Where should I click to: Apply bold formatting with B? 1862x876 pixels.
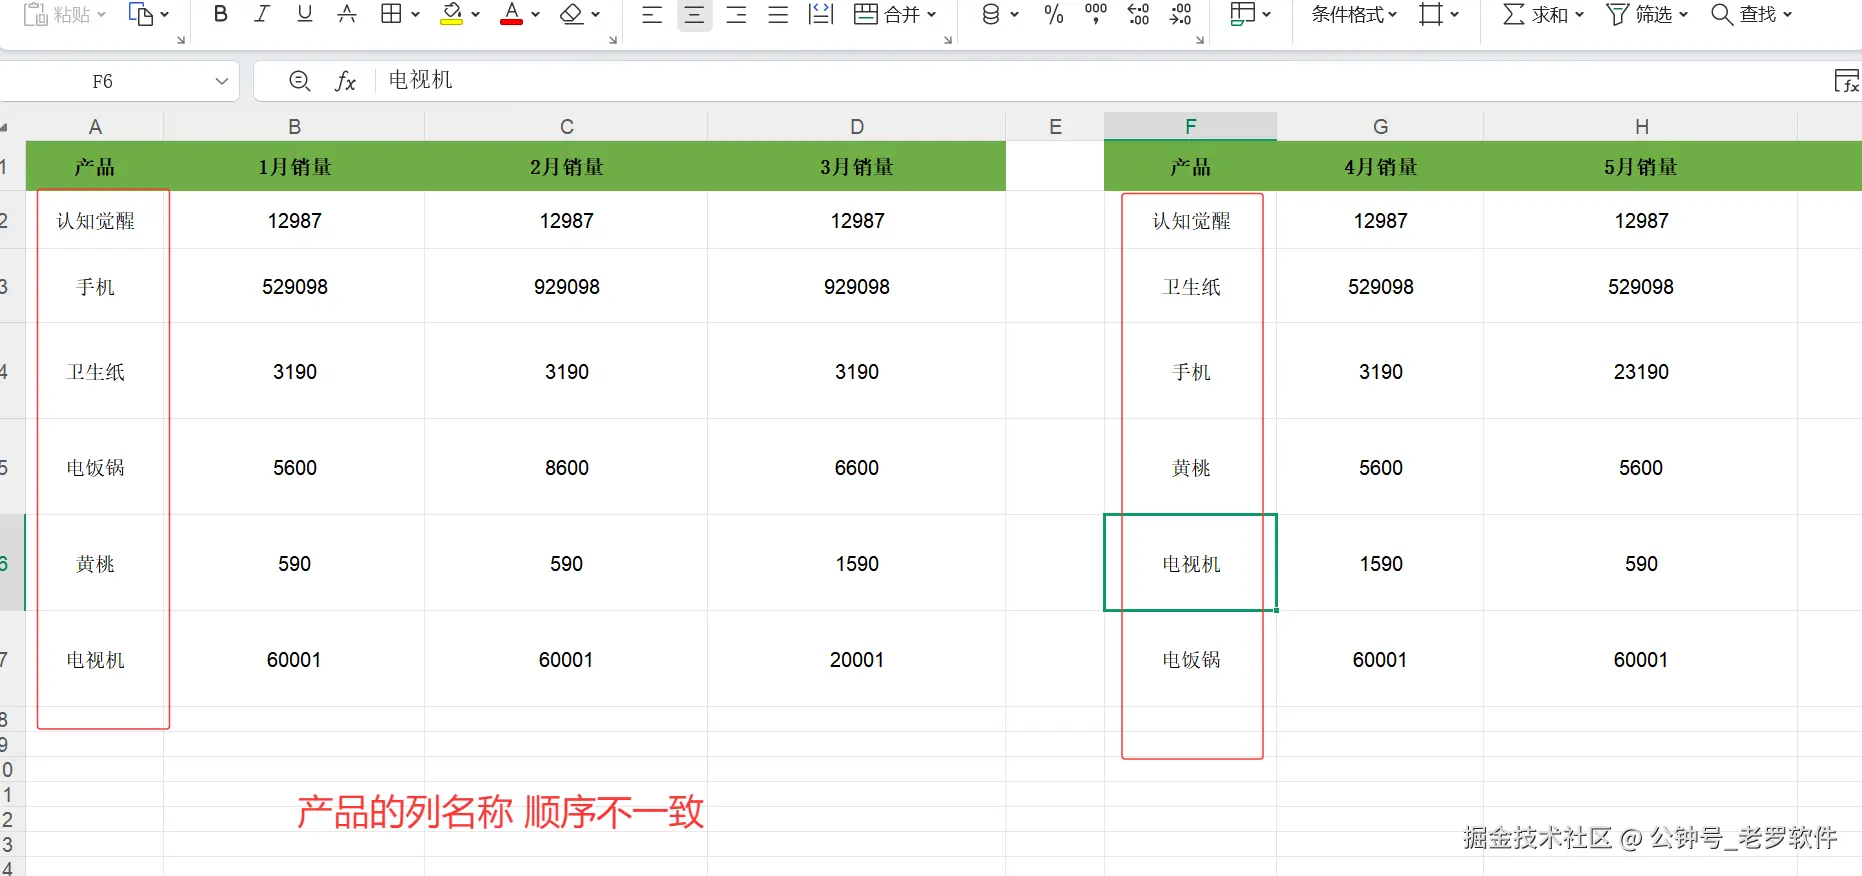[221, 14]
